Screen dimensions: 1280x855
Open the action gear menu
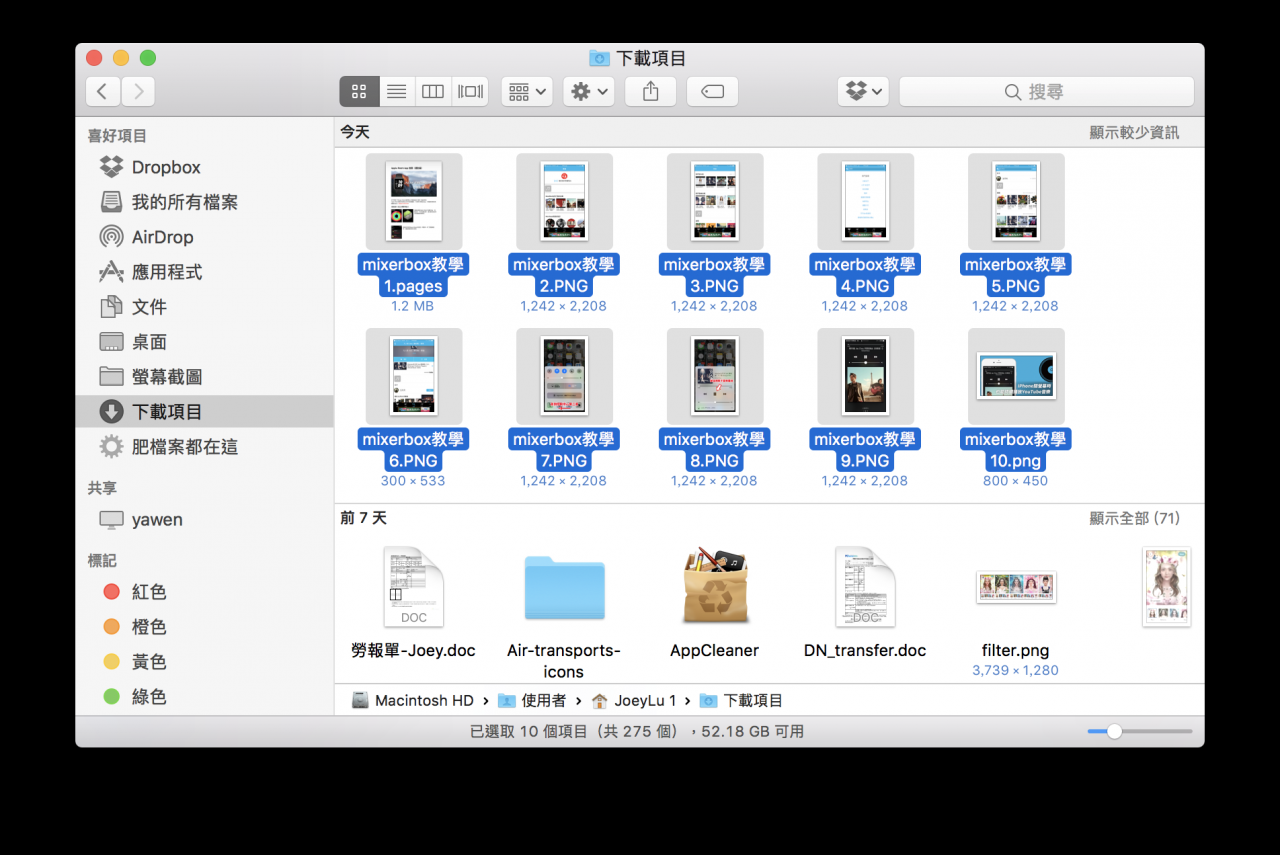point(588,91)
